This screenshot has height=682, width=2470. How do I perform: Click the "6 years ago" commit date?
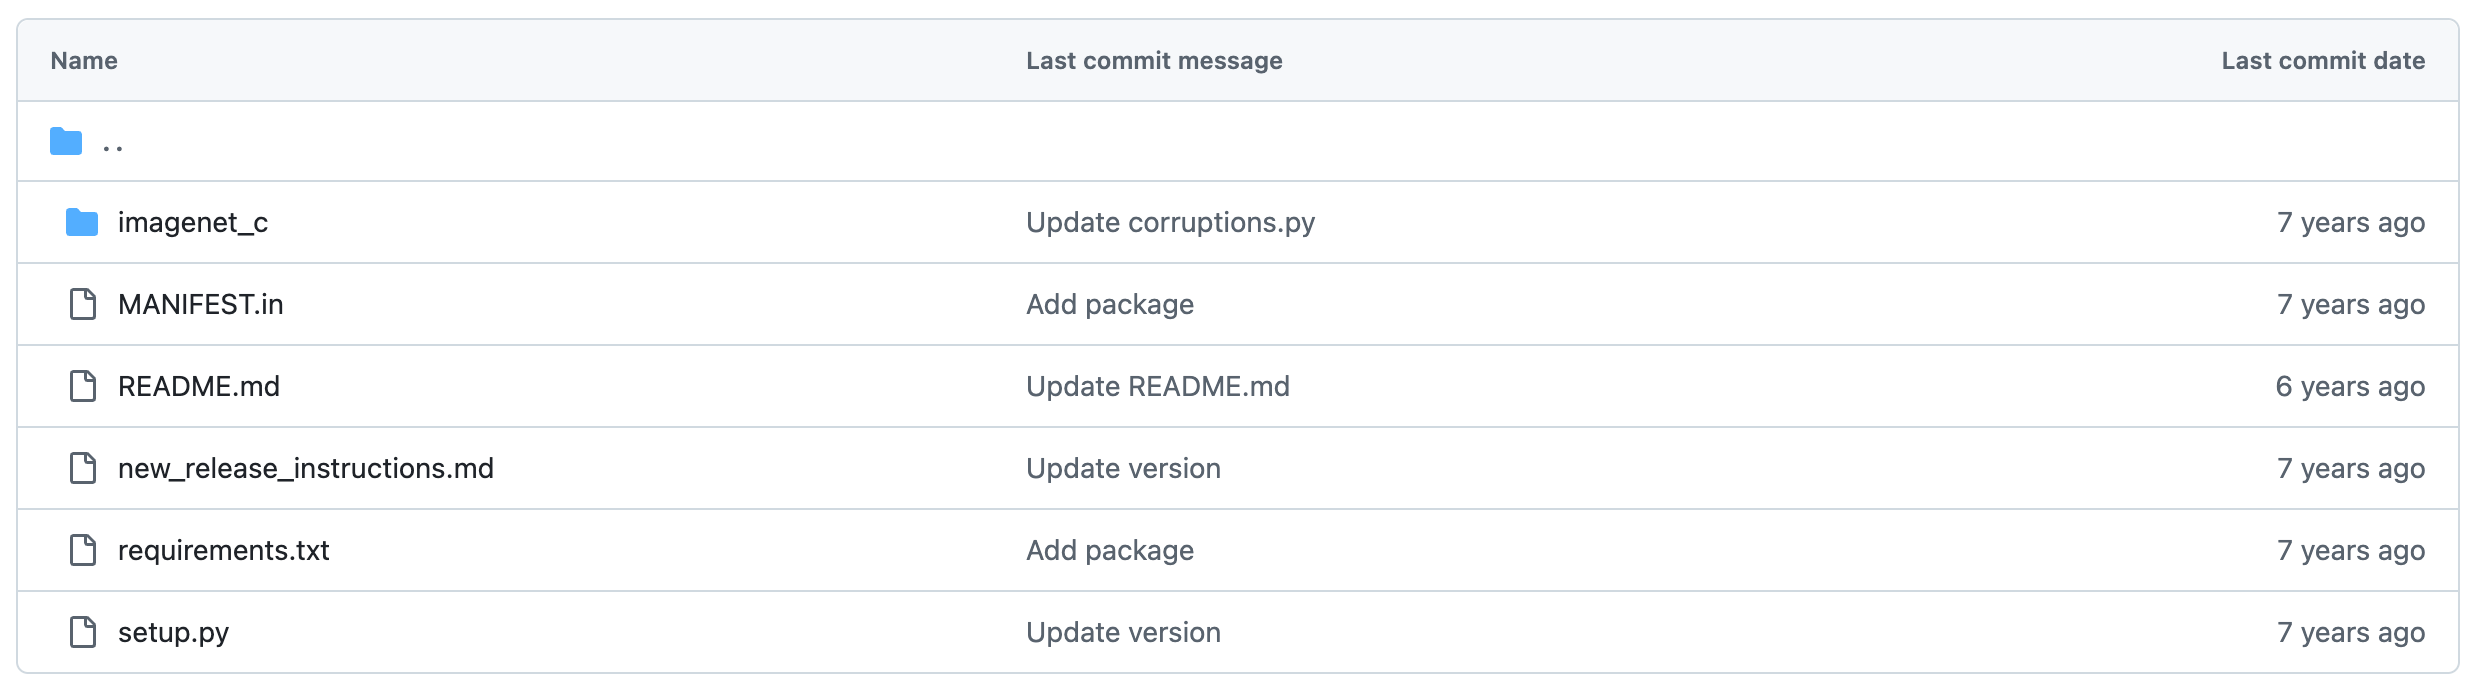pyautogui.click(x=2350, y=386)
